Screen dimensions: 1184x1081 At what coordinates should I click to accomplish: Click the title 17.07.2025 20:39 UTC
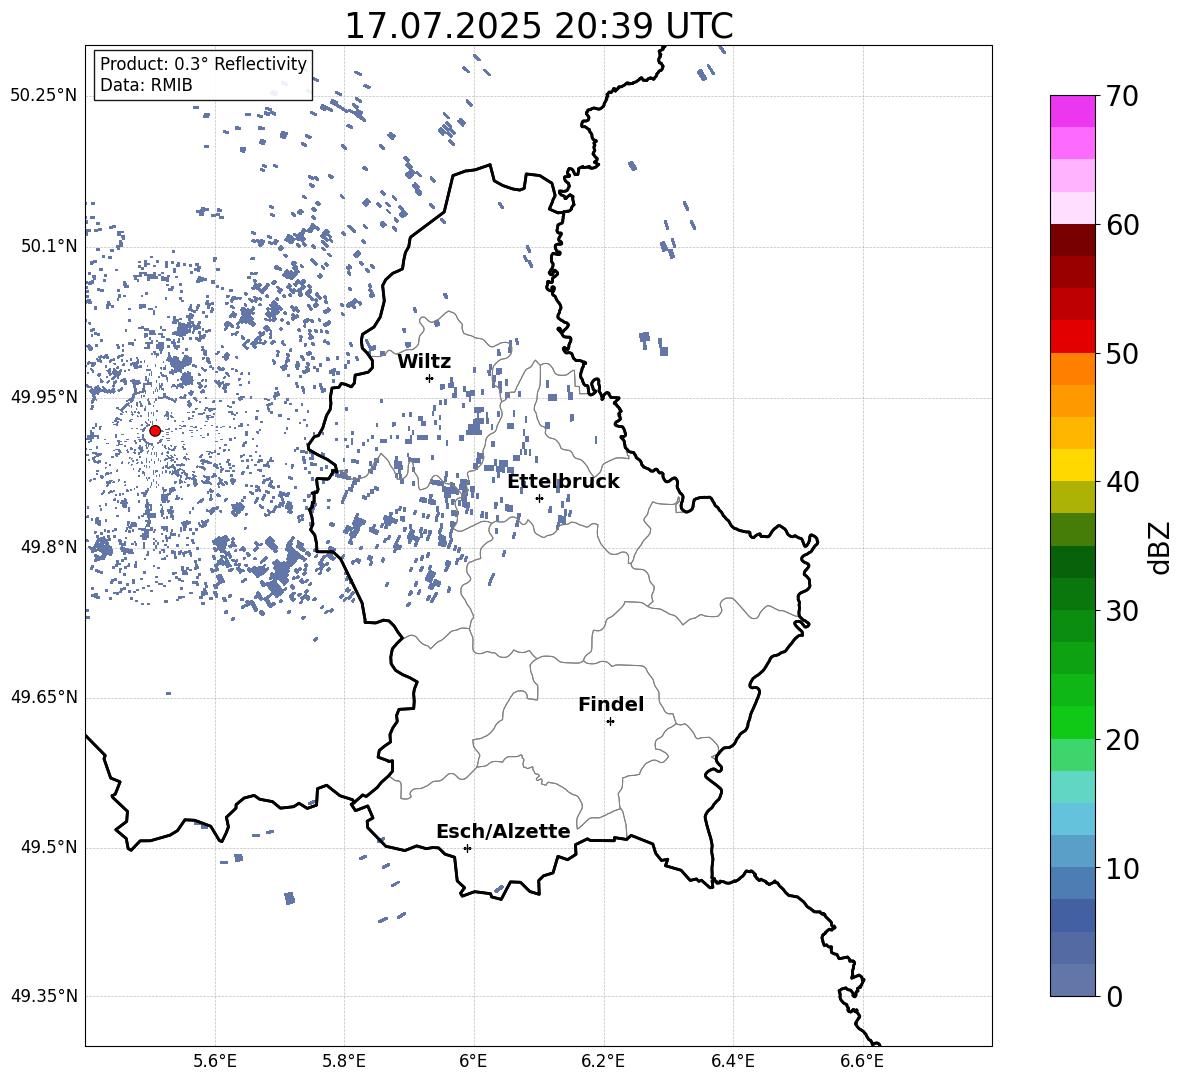[x=539, y=26]
